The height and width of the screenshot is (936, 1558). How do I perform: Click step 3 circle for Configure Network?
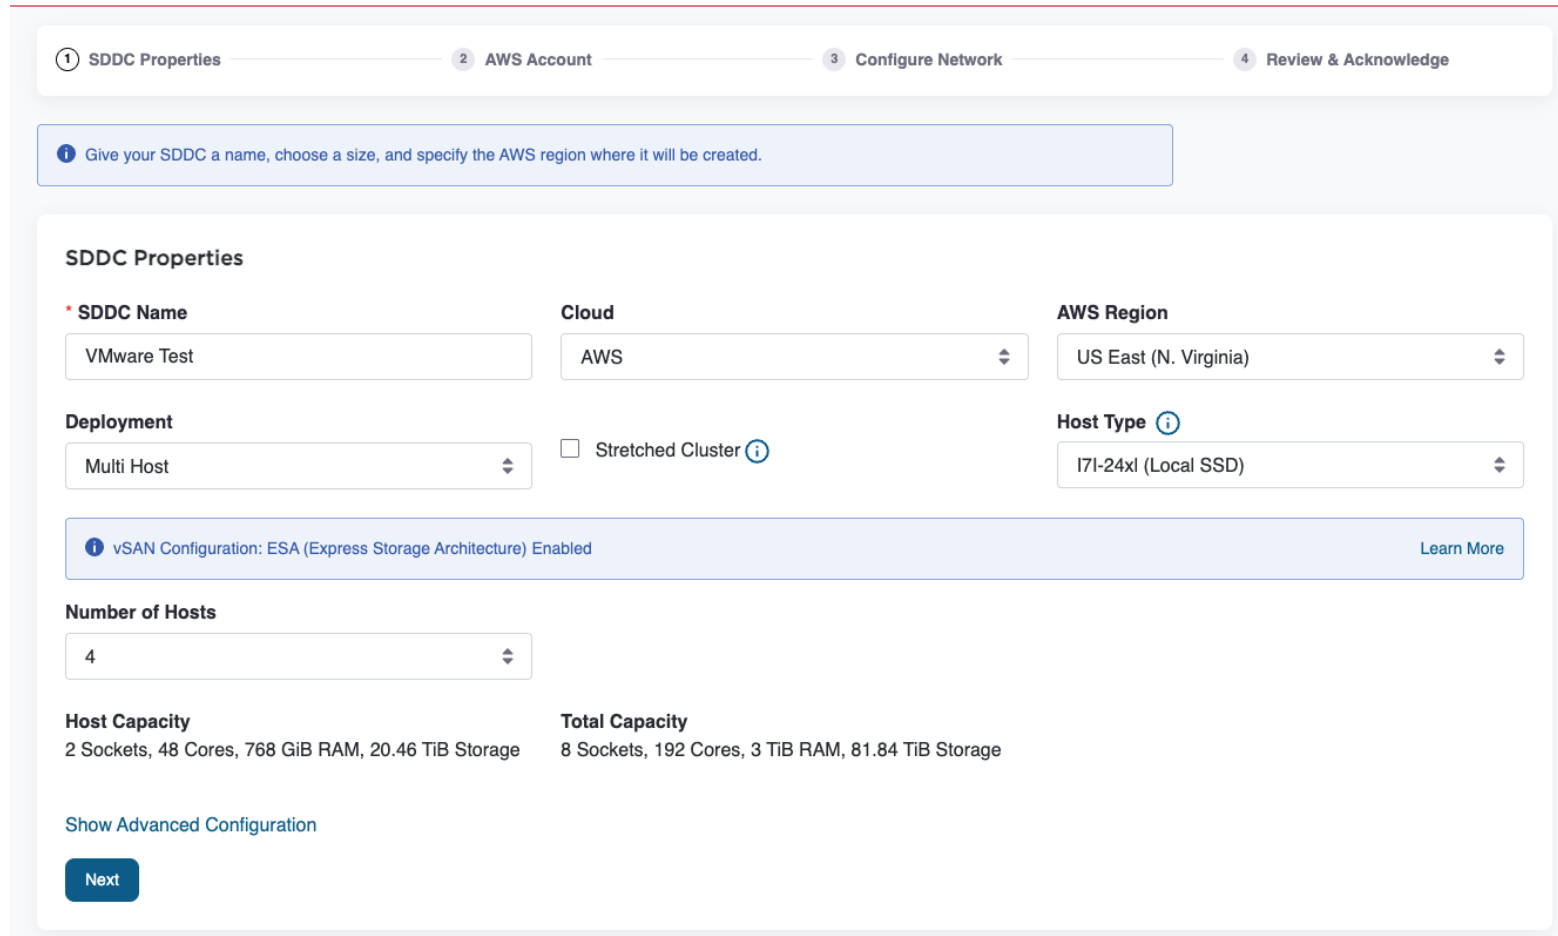[833, 59]
